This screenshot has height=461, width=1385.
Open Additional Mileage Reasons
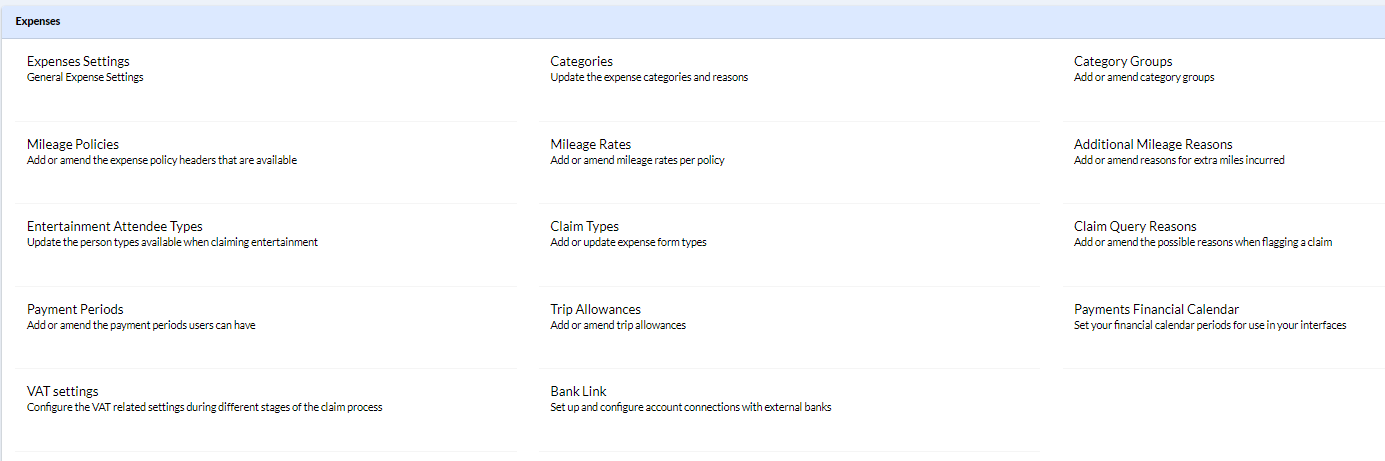coord(1153,144)
